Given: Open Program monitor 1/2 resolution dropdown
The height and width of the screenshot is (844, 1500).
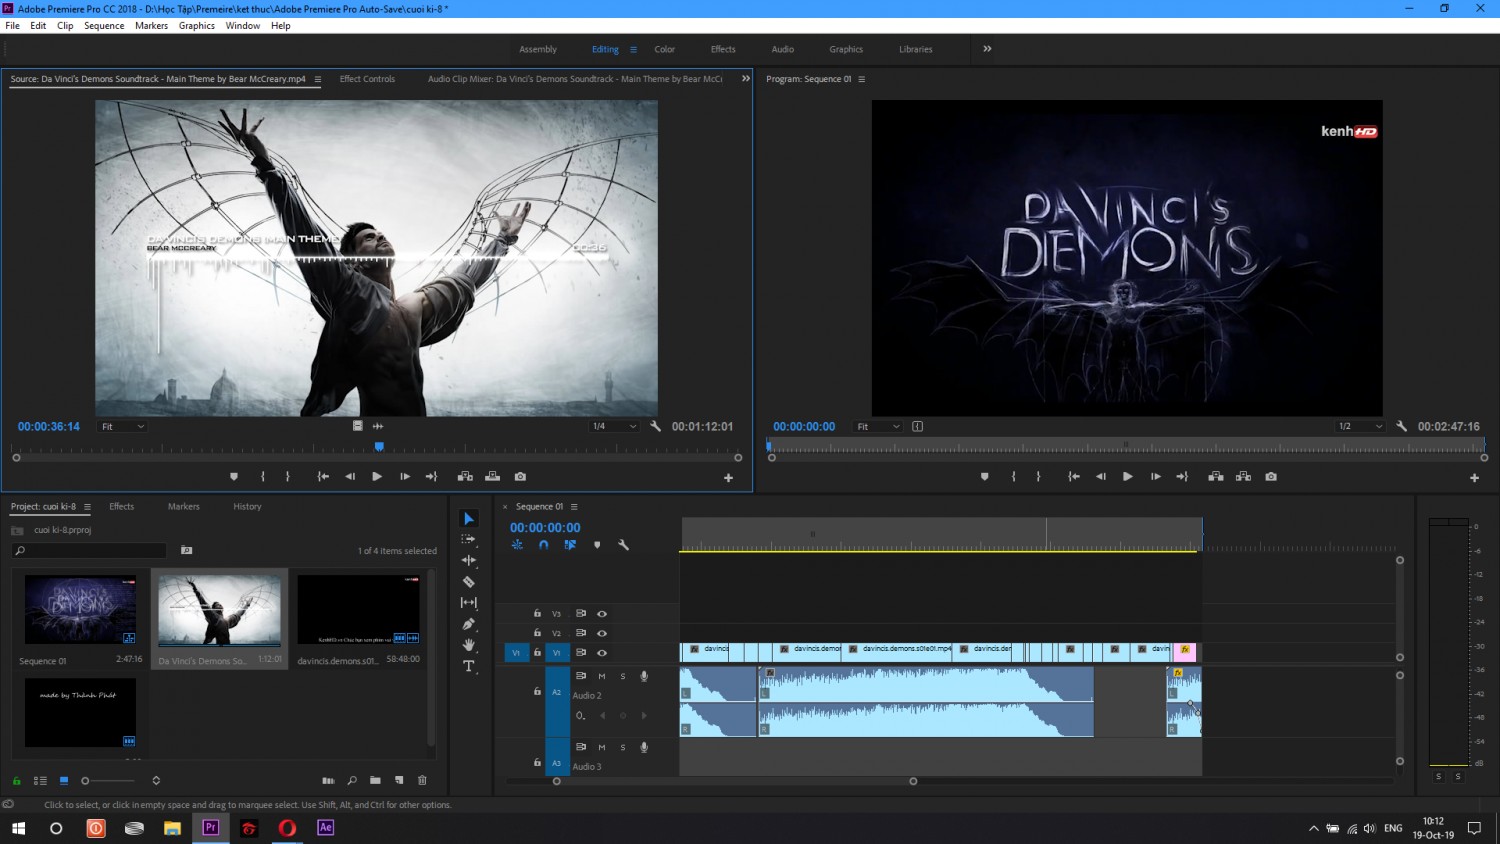Looking at the screenshot, I should [1361, 426].
